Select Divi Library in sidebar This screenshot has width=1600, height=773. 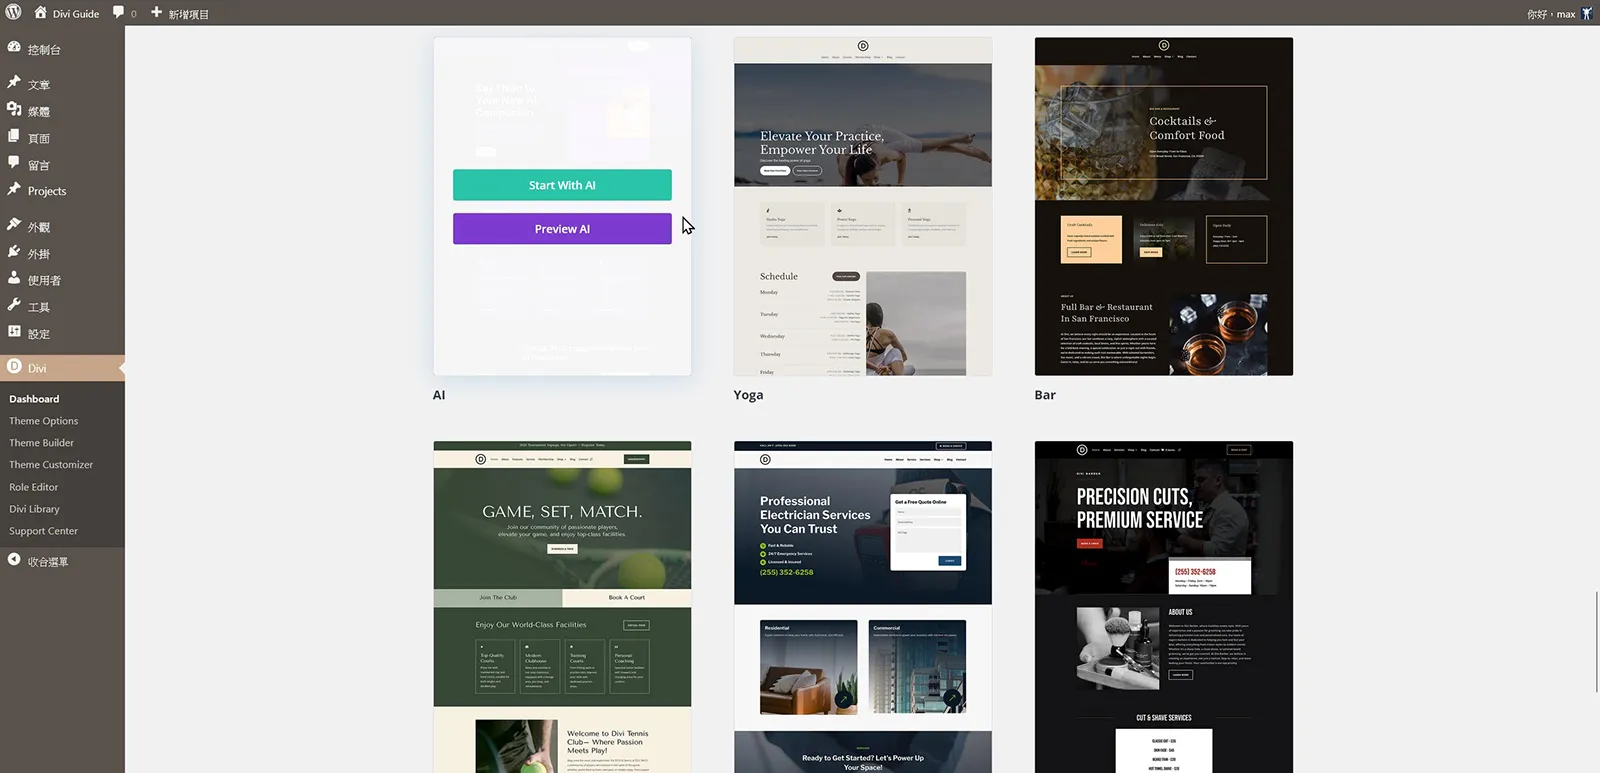35,509
